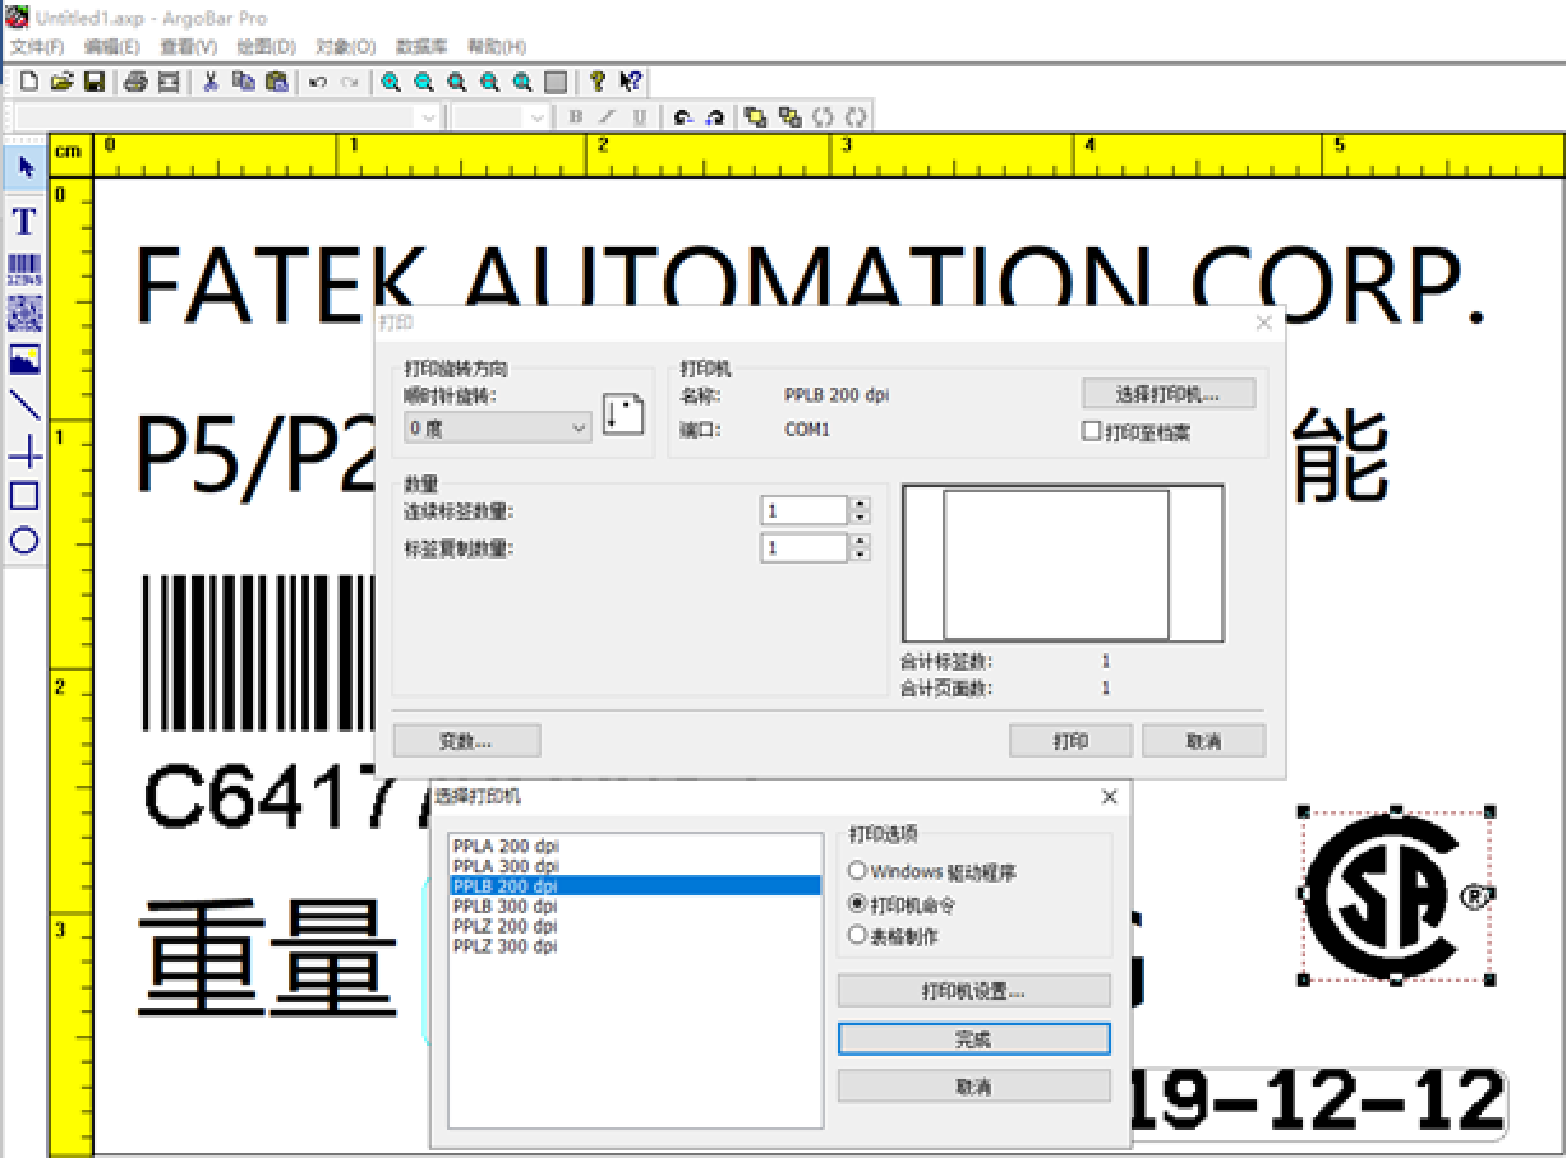Click the 选择打印机... button

click(x=1168, y=393)
